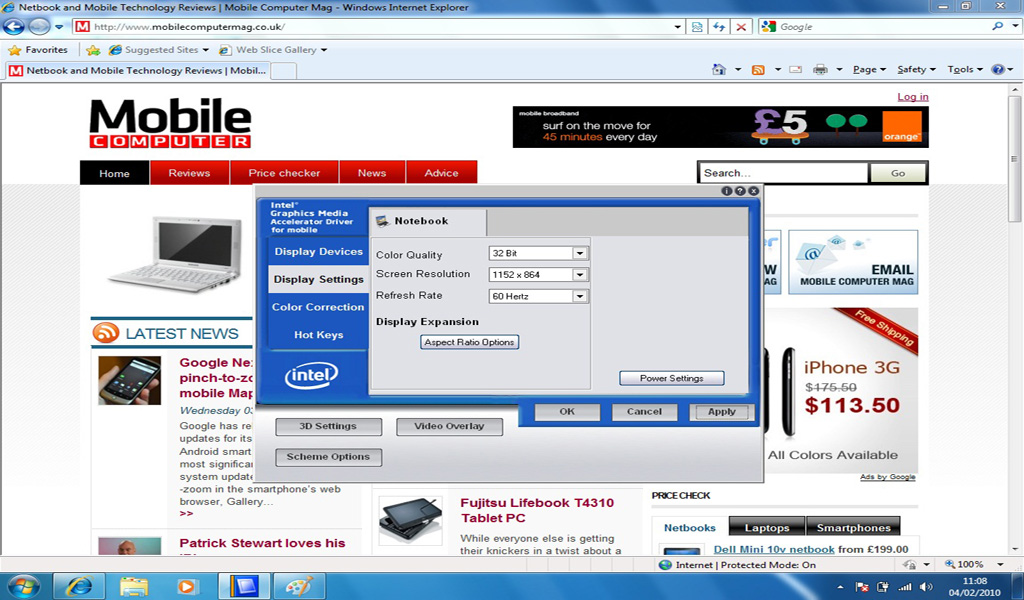Open Dell Mini 10v netbook link
Image resolution: width=1024 pixels, height=600 pixels.
pyautogui.click(x=774, y=549)
